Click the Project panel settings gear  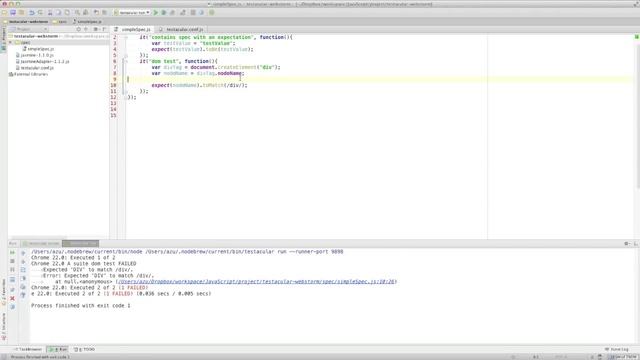click(x=96, y=29)
